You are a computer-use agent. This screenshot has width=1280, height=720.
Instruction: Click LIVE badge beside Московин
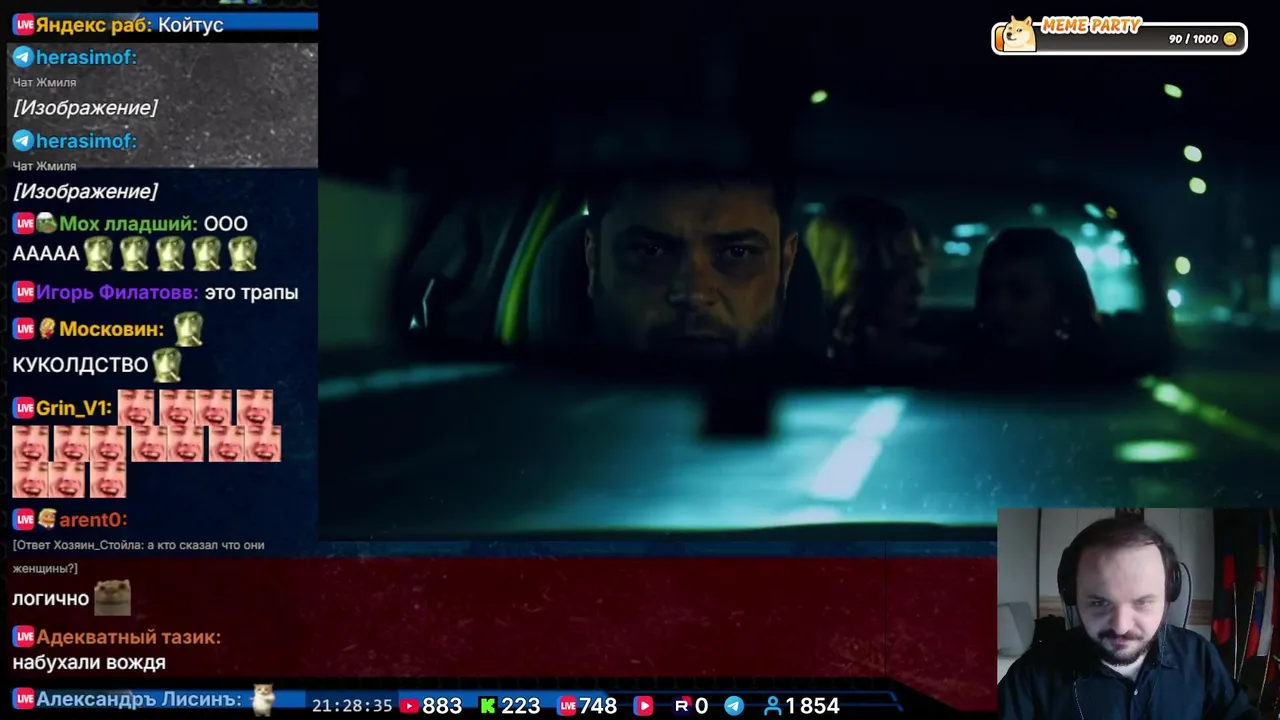(x=23, y=329)
